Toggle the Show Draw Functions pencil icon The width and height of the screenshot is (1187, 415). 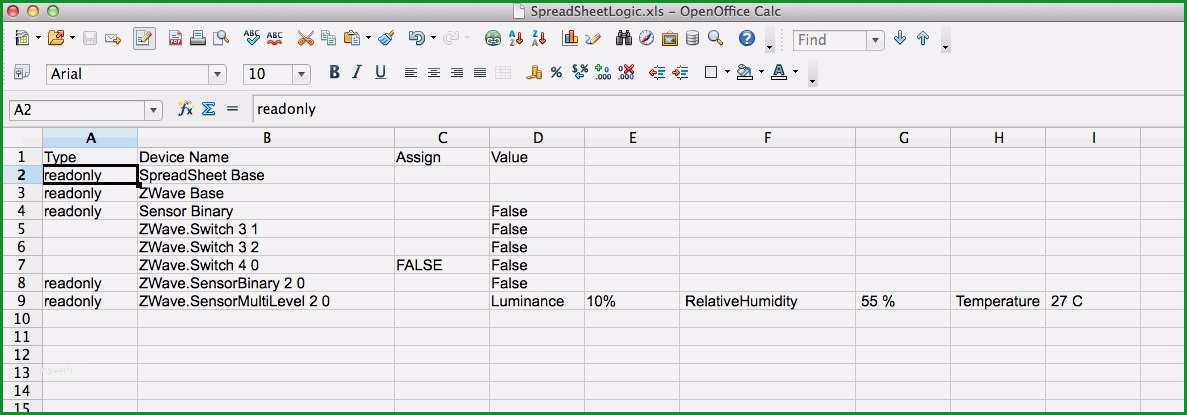pos(593,38)
